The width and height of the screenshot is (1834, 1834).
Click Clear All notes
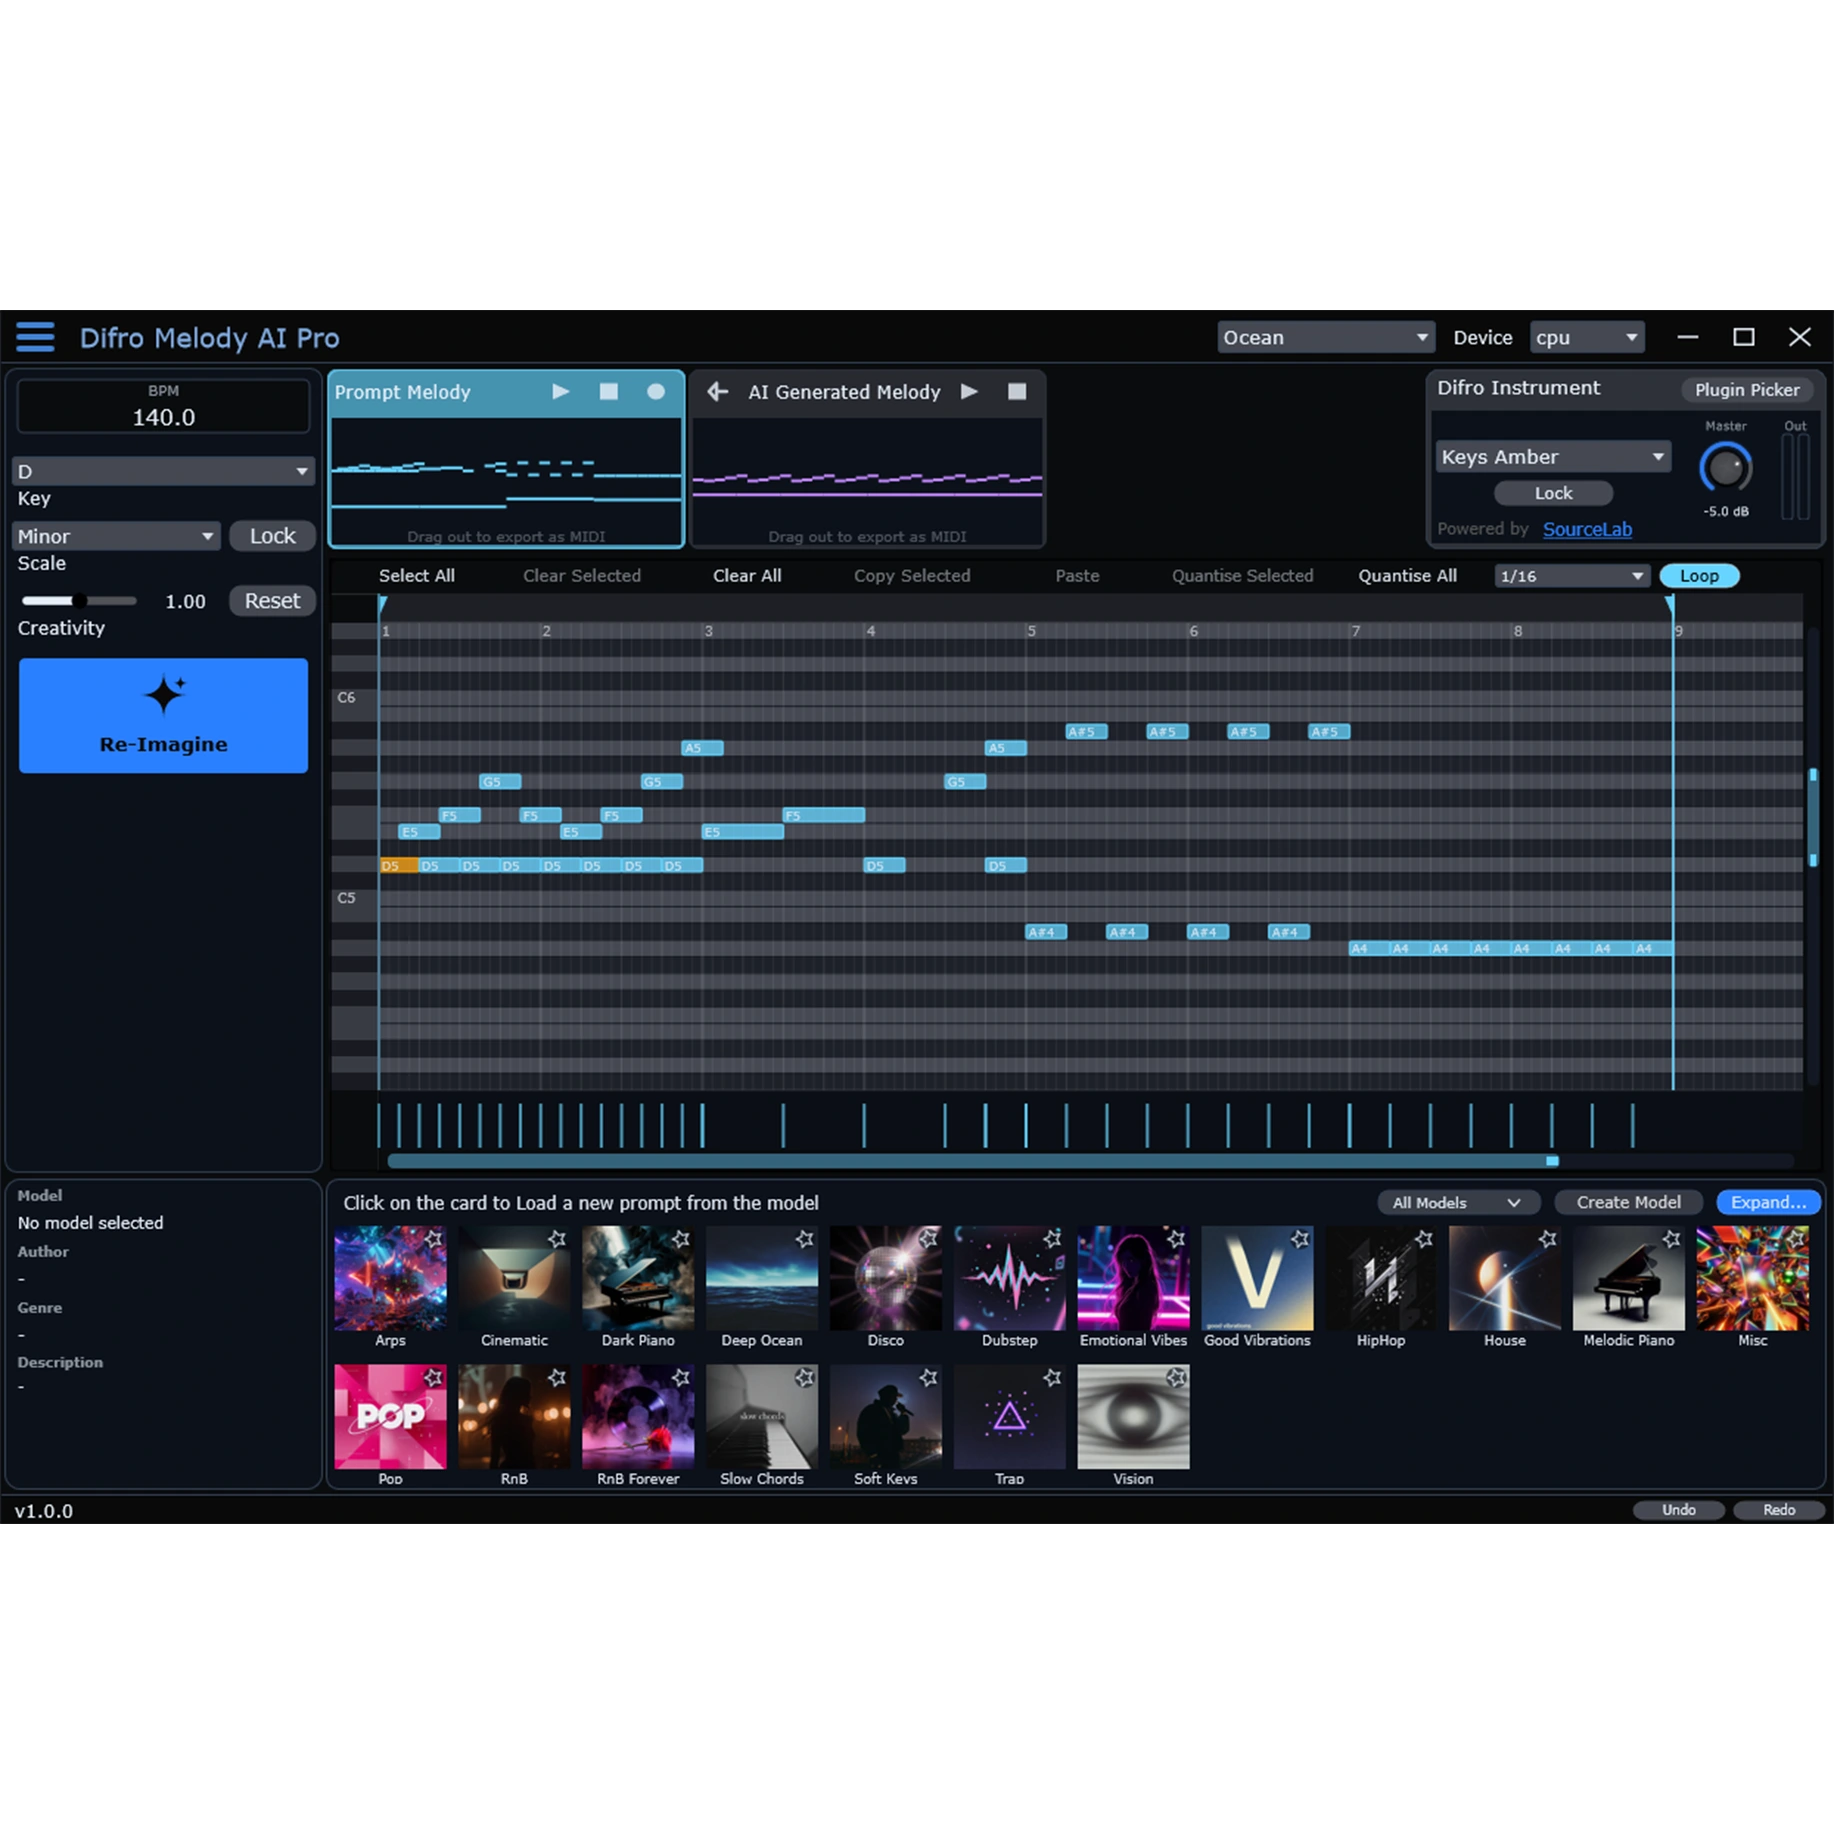point(747,576)
